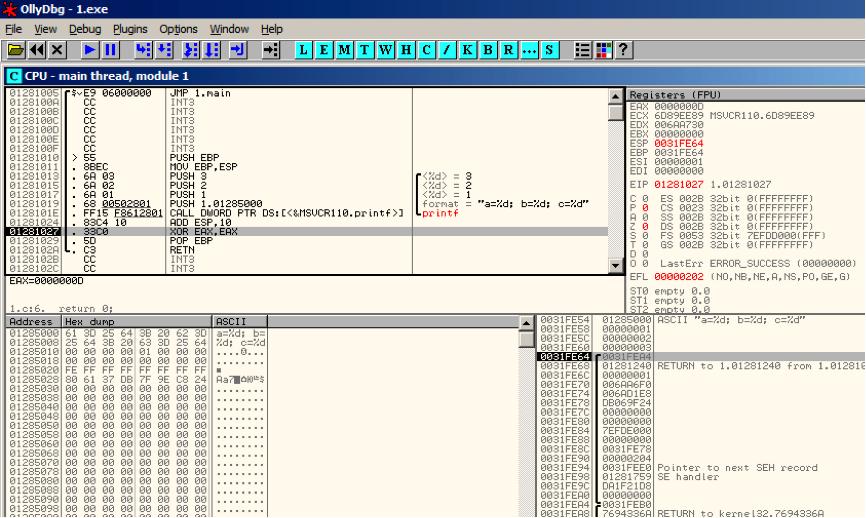Show the Source window via S button
The width and height of the screenshot is (866, 518).
tap(549, 50)
